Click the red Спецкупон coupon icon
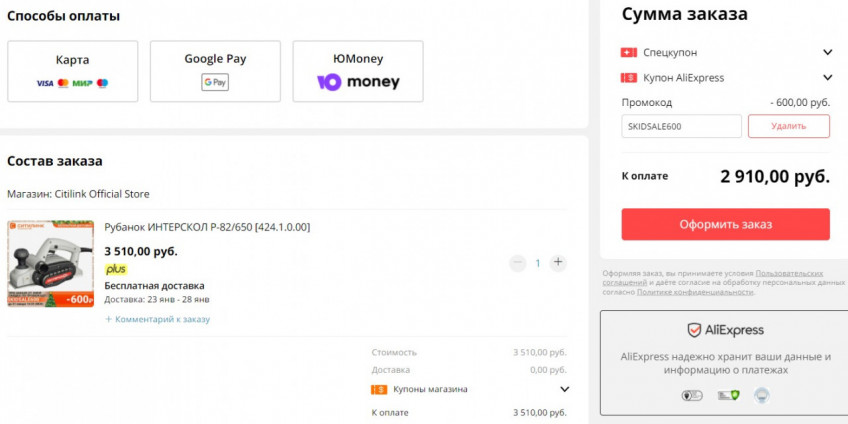The image size is (848, 424). point(629,52)
